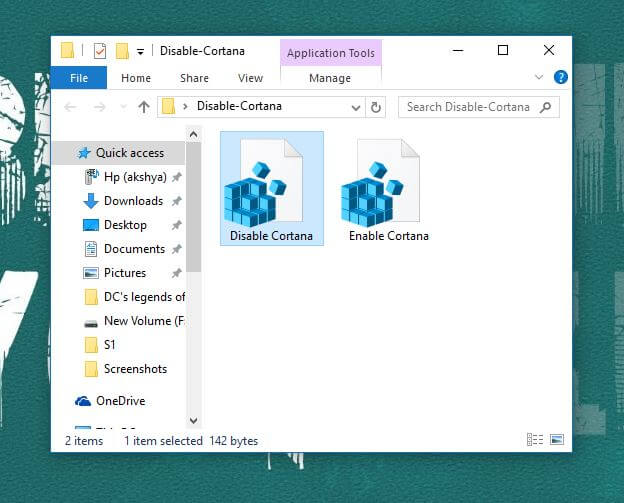Go up one folder level

(x=144, y=107)
